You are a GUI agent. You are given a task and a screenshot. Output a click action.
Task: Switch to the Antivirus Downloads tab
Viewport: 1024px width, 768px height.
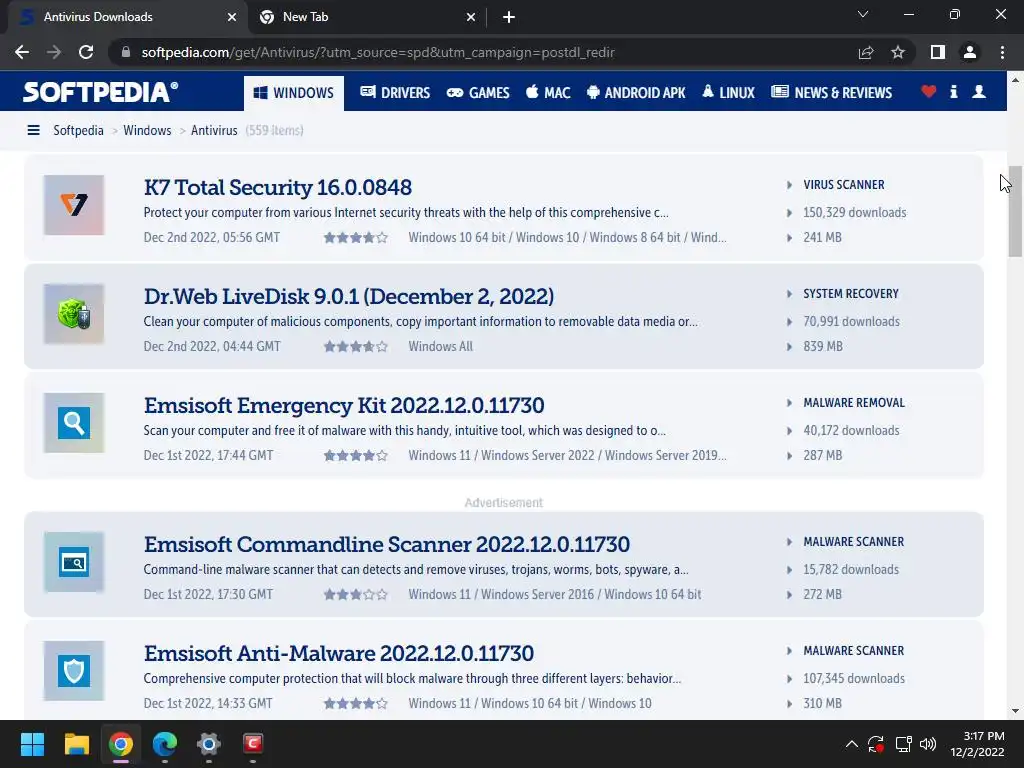coord(128,17)
